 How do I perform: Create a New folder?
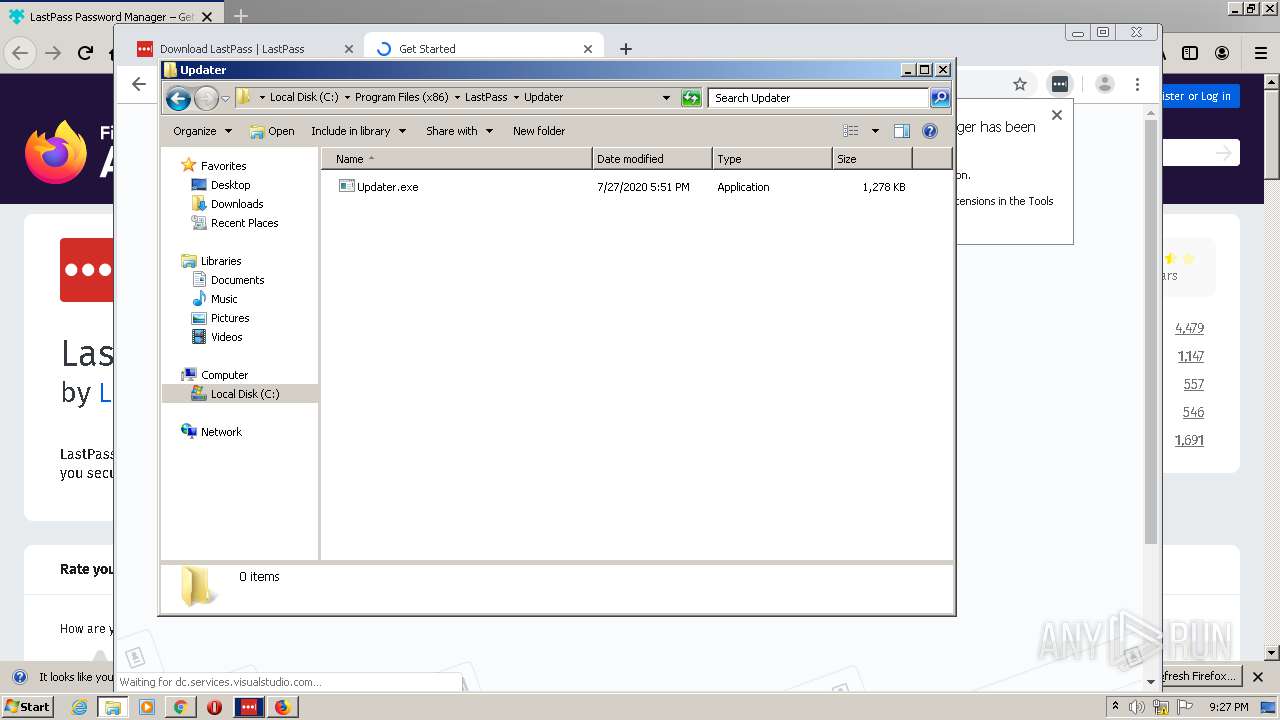point(539,131)
